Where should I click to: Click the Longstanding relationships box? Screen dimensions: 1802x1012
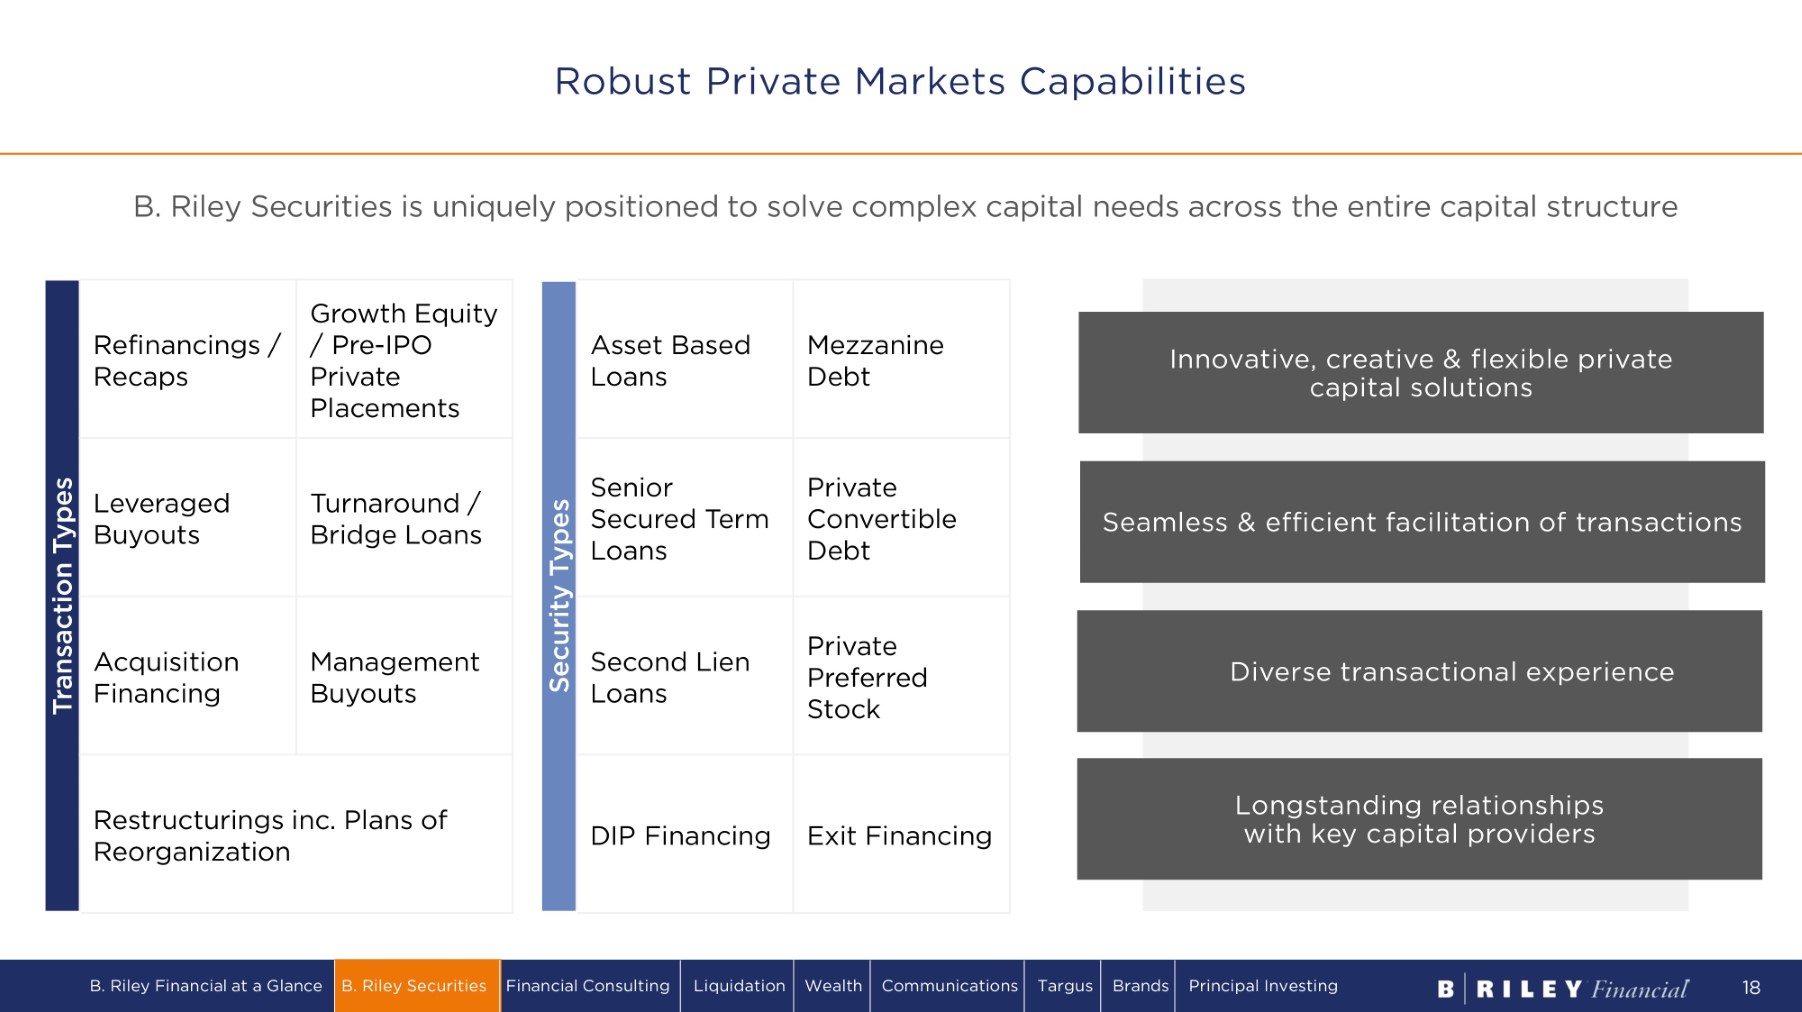click(1419, 819)
